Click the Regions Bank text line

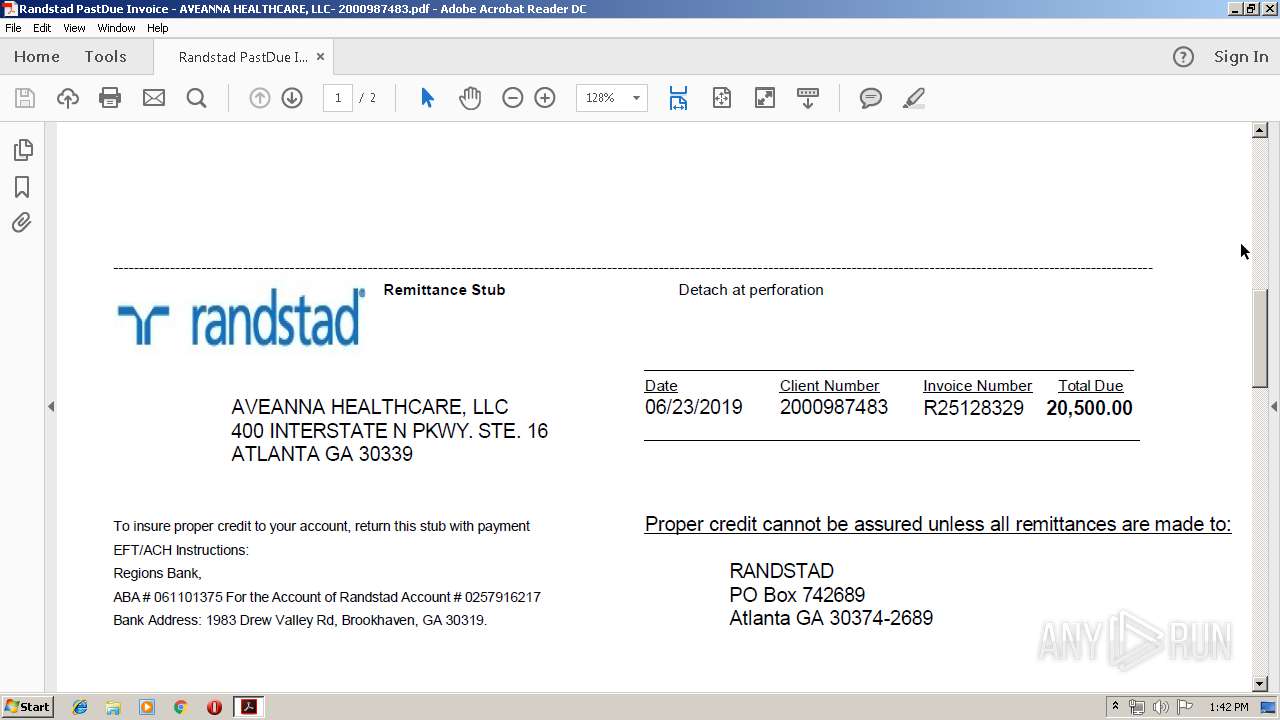158,574
